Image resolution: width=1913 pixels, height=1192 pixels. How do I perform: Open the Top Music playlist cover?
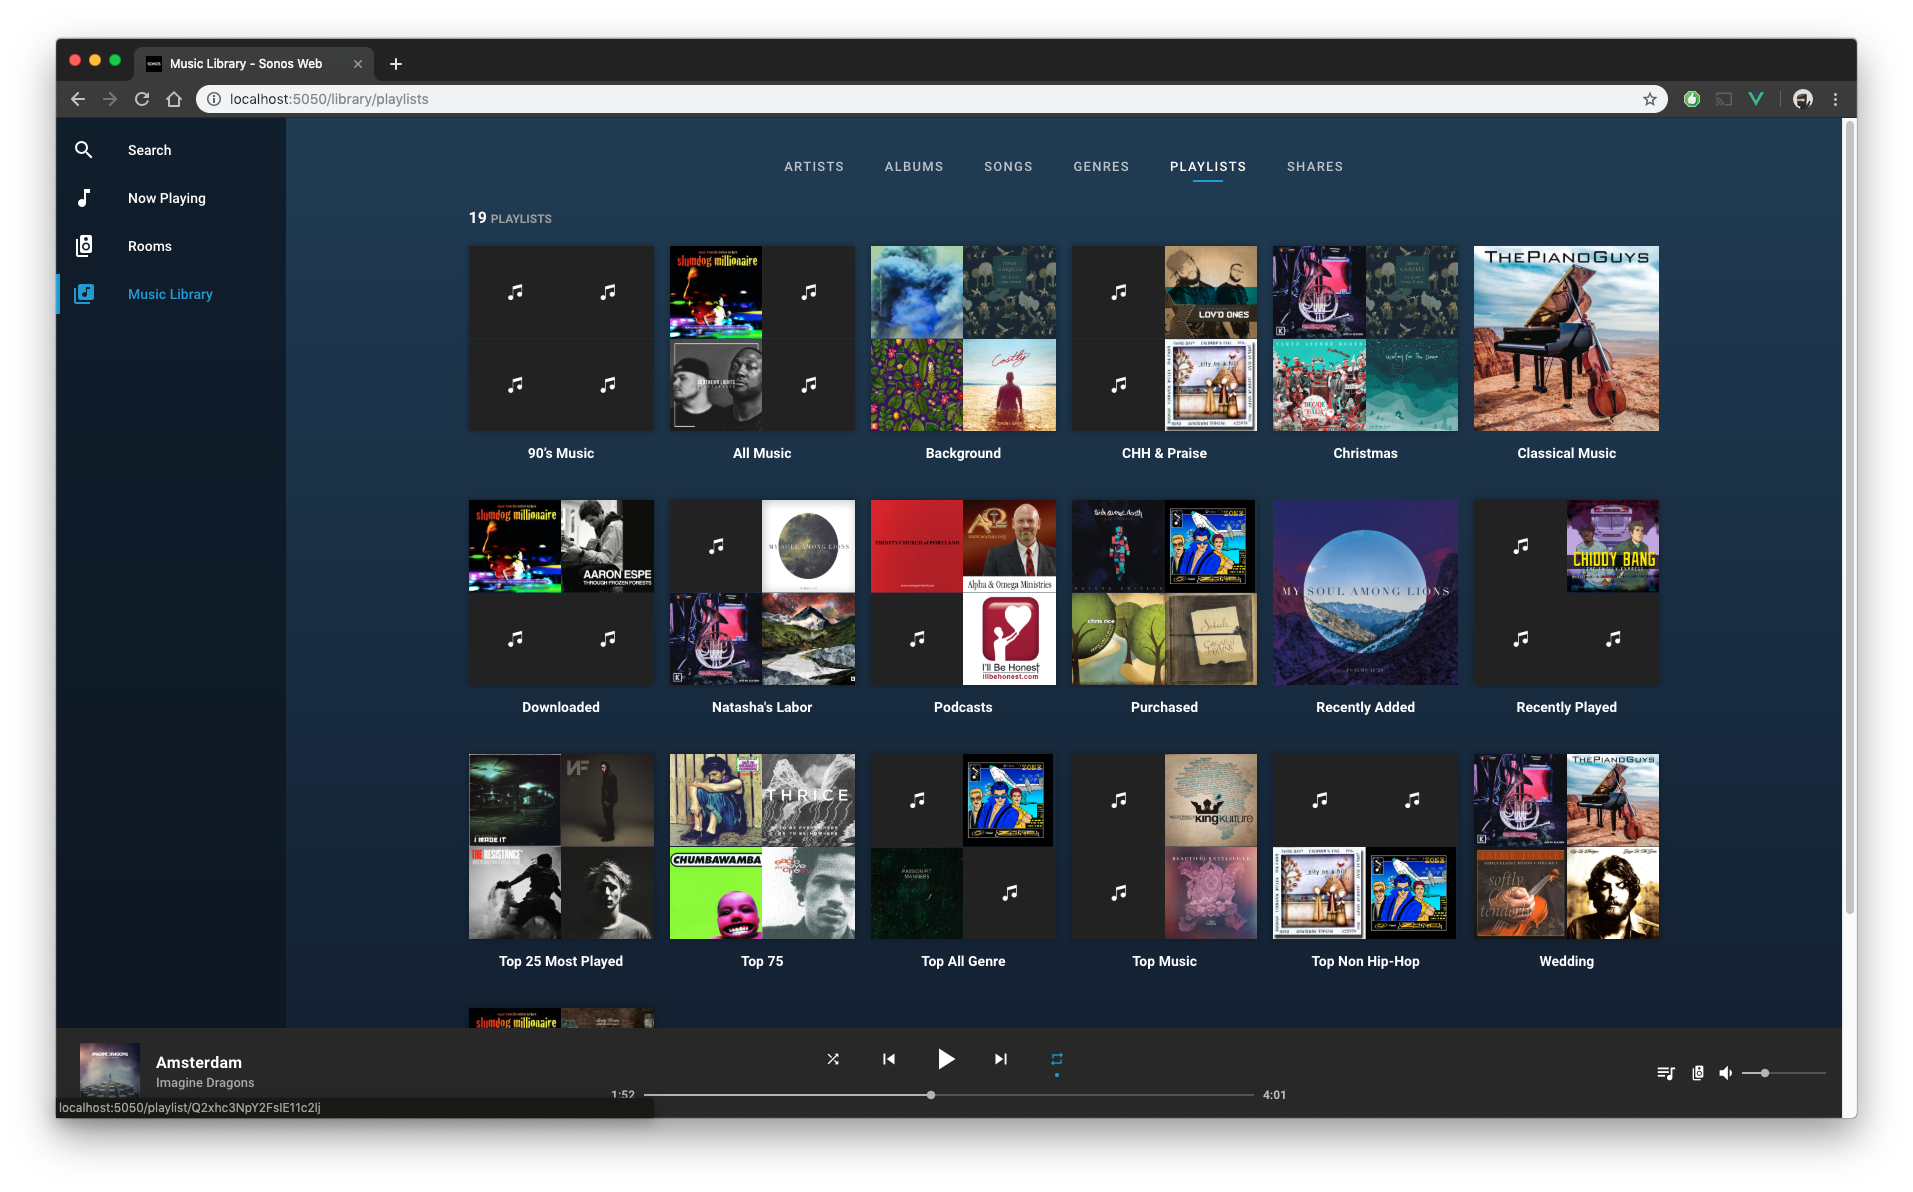(x=1164, y=846)
